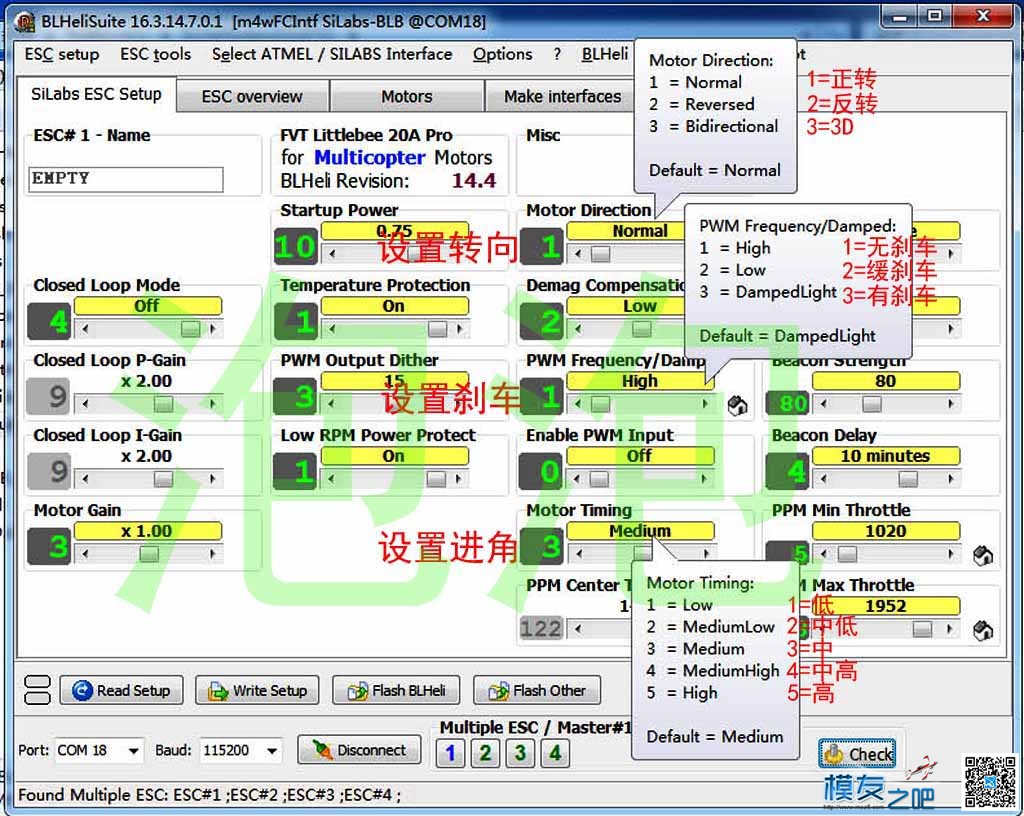
Task: Click the BLHeliSuite app icon in title bar
Action: click(24, 22)
